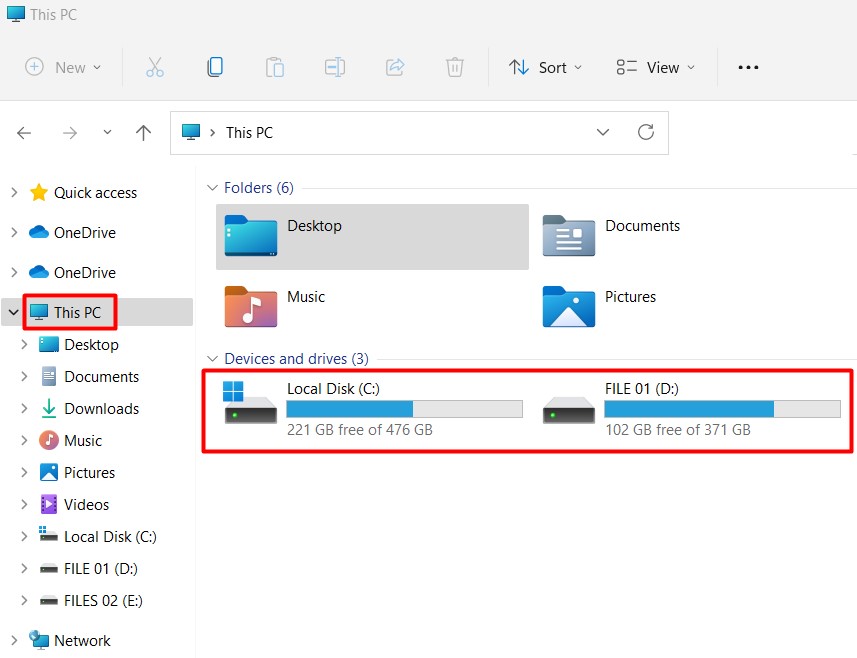Refresh the This PC view
Image resolution: width=857 pixels, height=658 pixels.
pos(646,132)
